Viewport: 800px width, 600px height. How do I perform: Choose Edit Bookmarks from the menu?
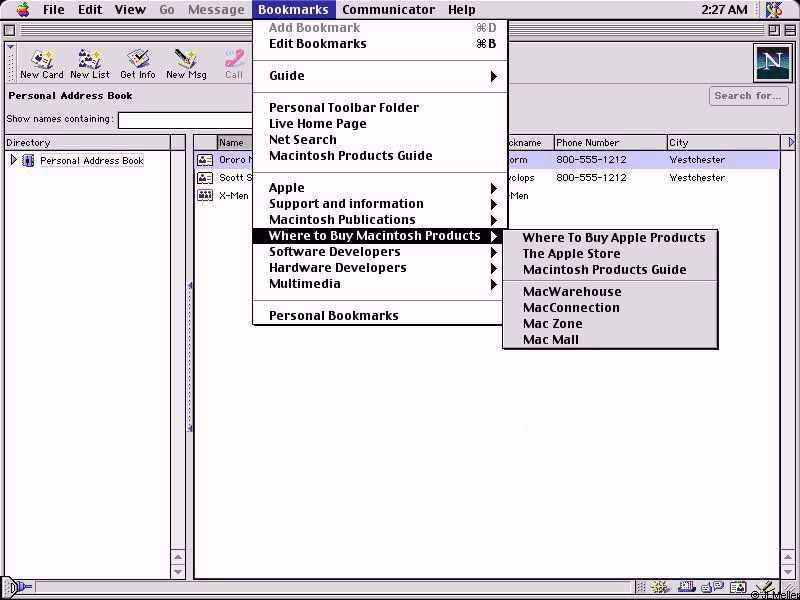381,44
